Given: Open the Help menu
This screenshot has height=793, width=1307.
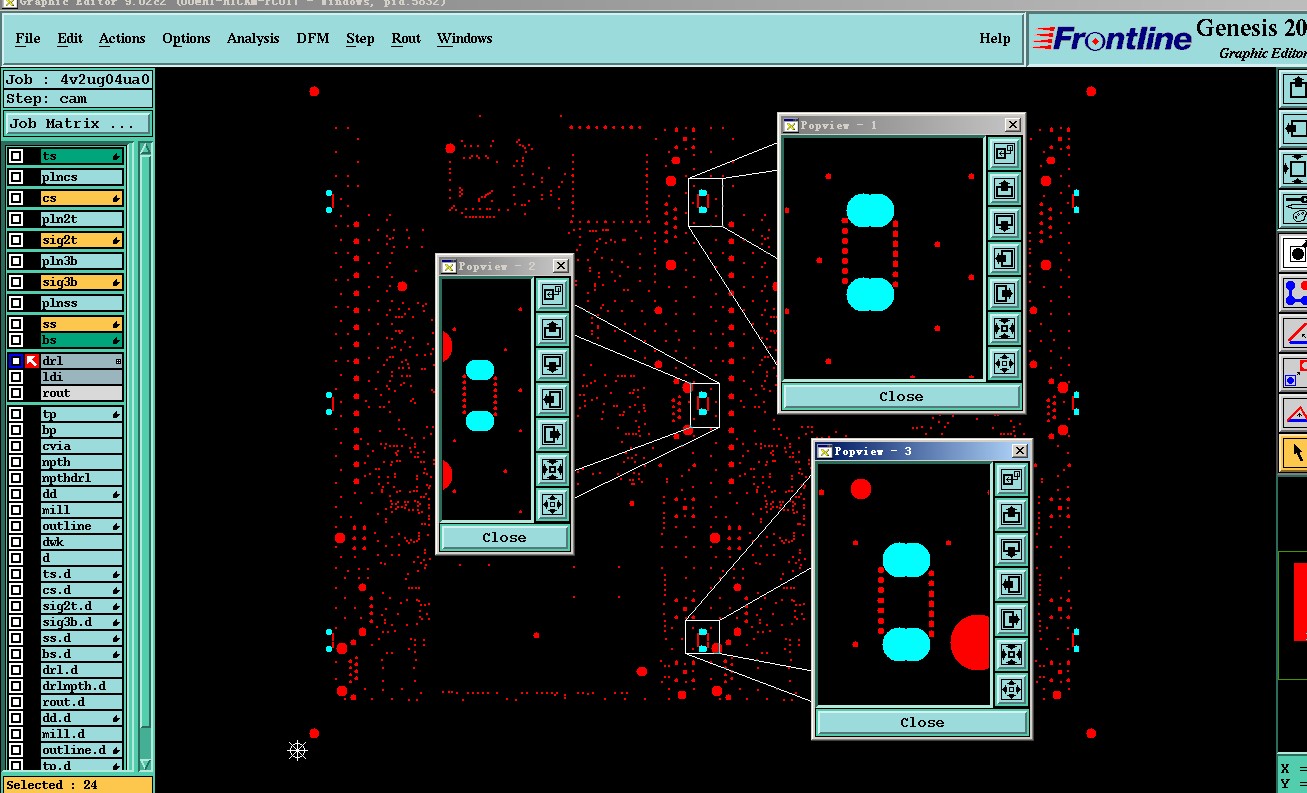Looking at the screenshot, I should 994,38.
